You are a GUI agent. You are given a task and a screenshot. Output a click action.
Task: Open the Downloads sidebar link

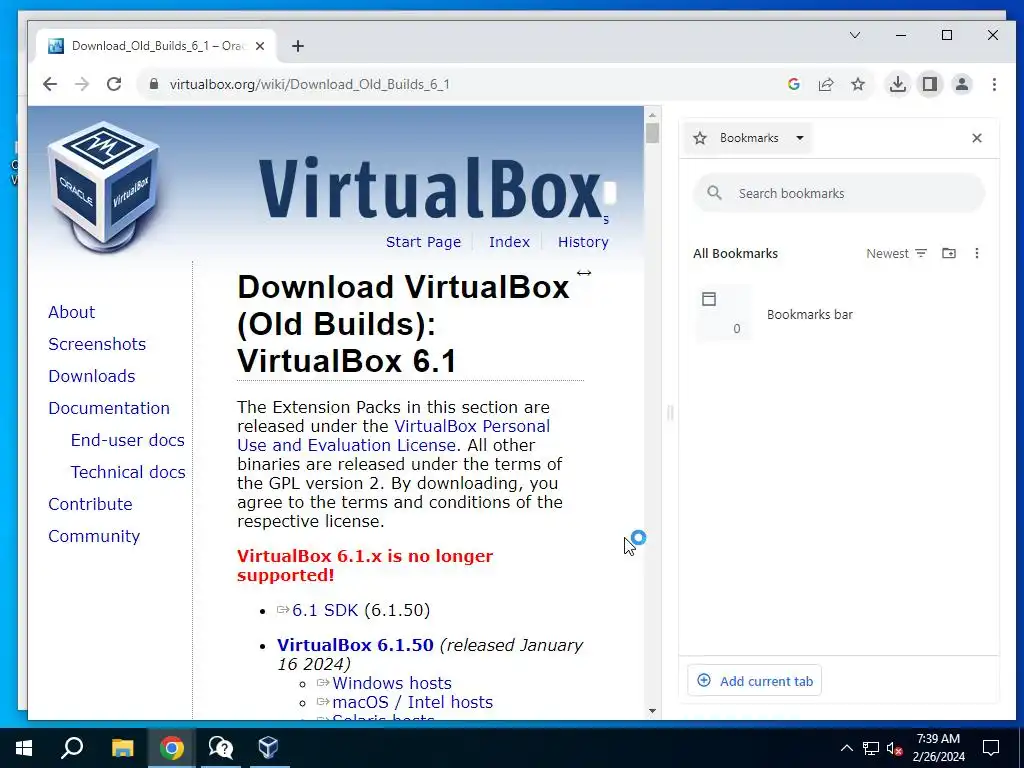91,376
